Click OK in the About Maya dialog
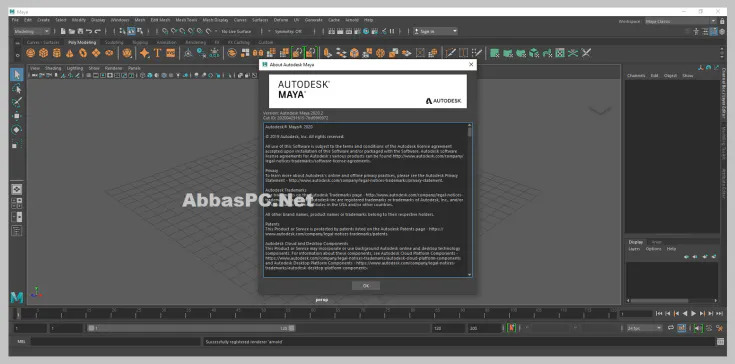Screen dimensions: 735x364 pos(366,286)
